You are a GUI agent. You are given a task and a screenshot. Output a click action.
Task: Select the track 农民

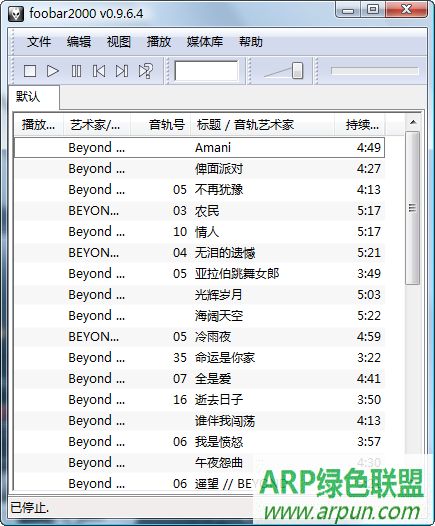point(199,211)
